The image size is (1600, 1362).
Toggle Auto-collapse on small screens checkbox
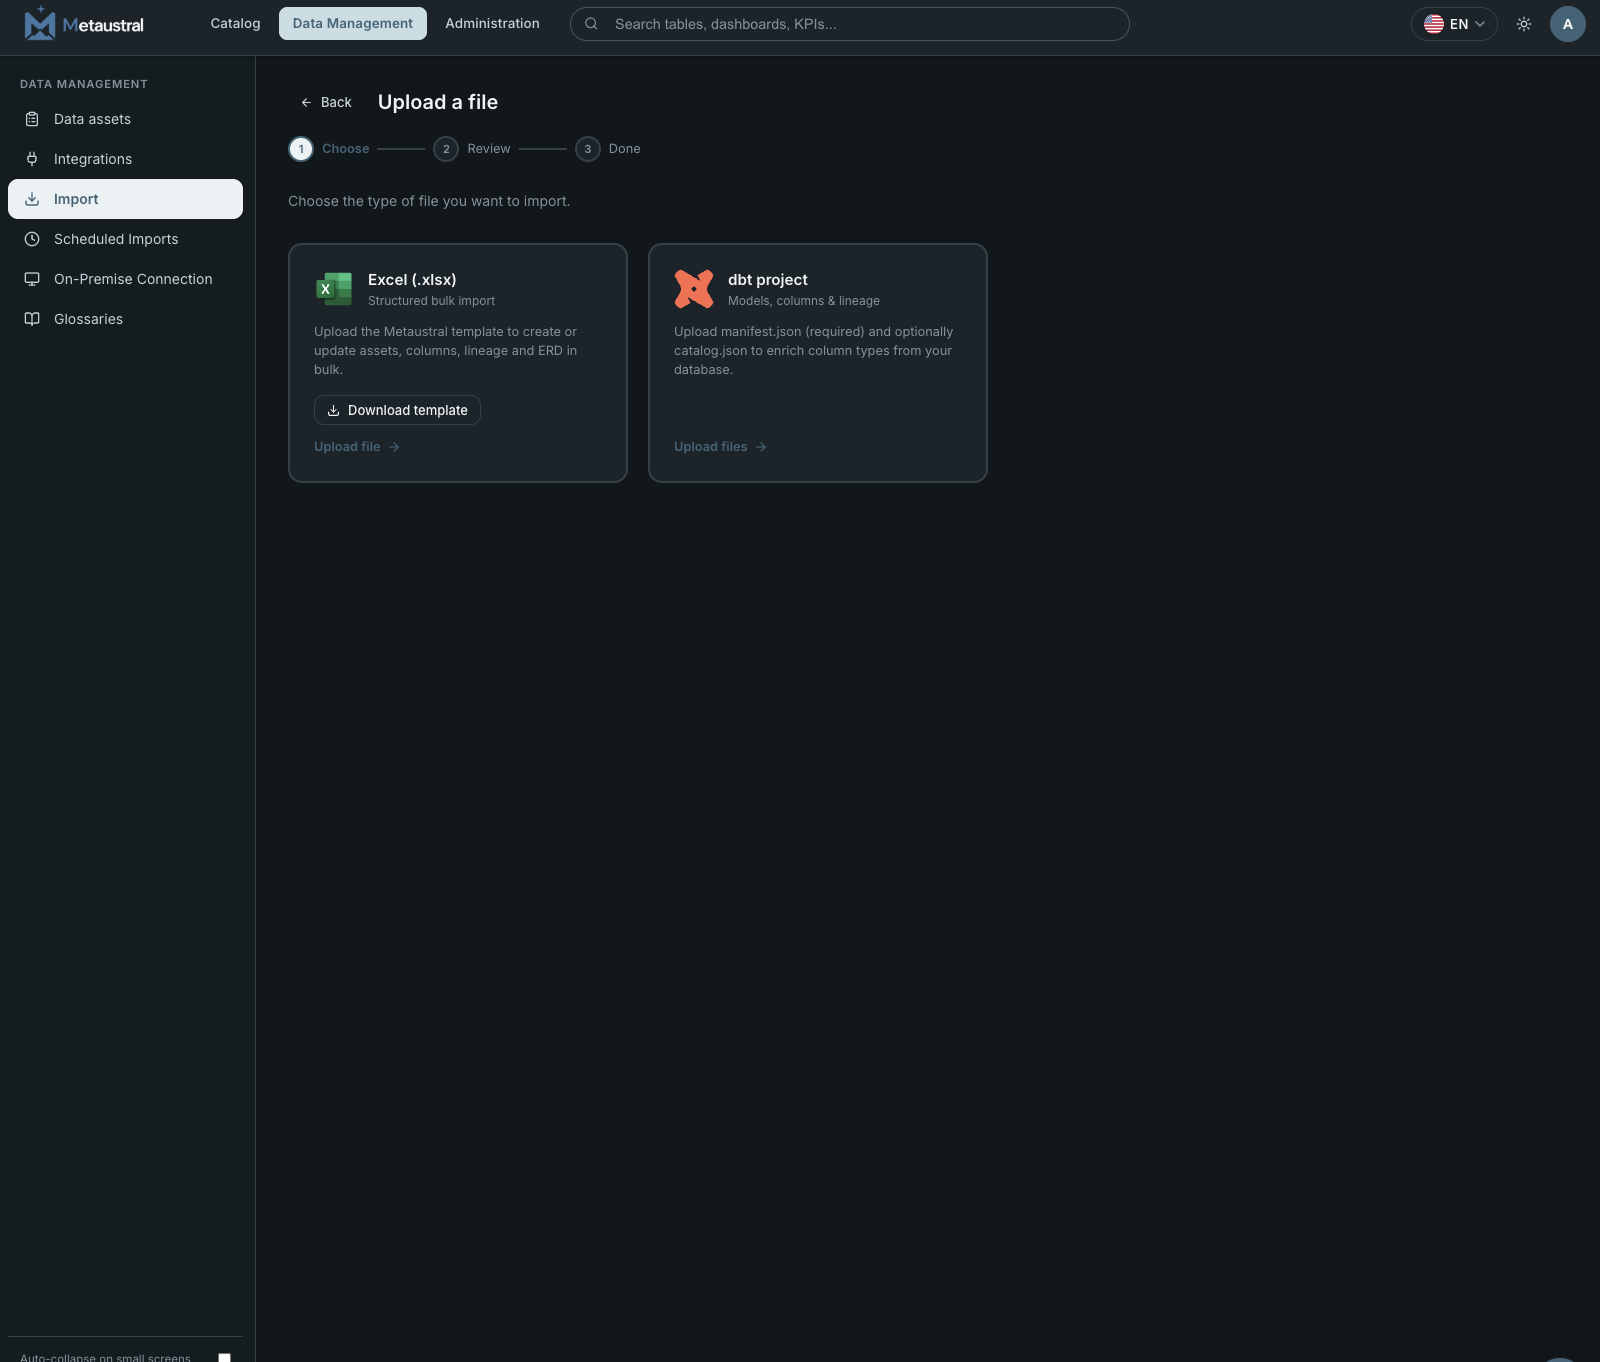225,1358
